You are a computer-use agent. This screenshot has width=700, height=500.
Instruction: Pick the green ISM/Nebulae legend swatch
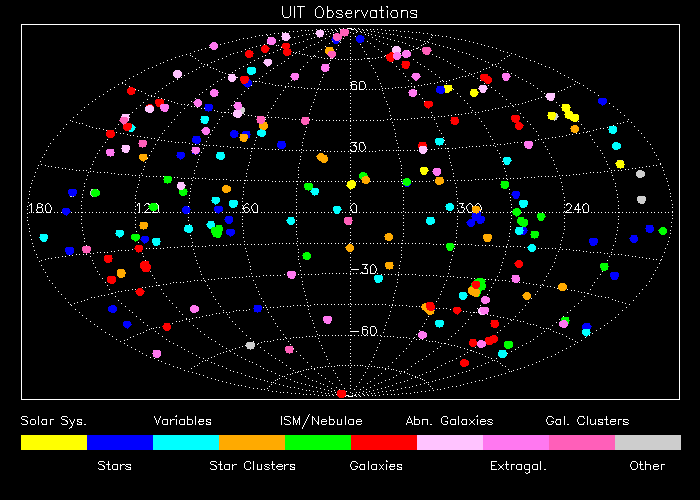click(318, 442)
